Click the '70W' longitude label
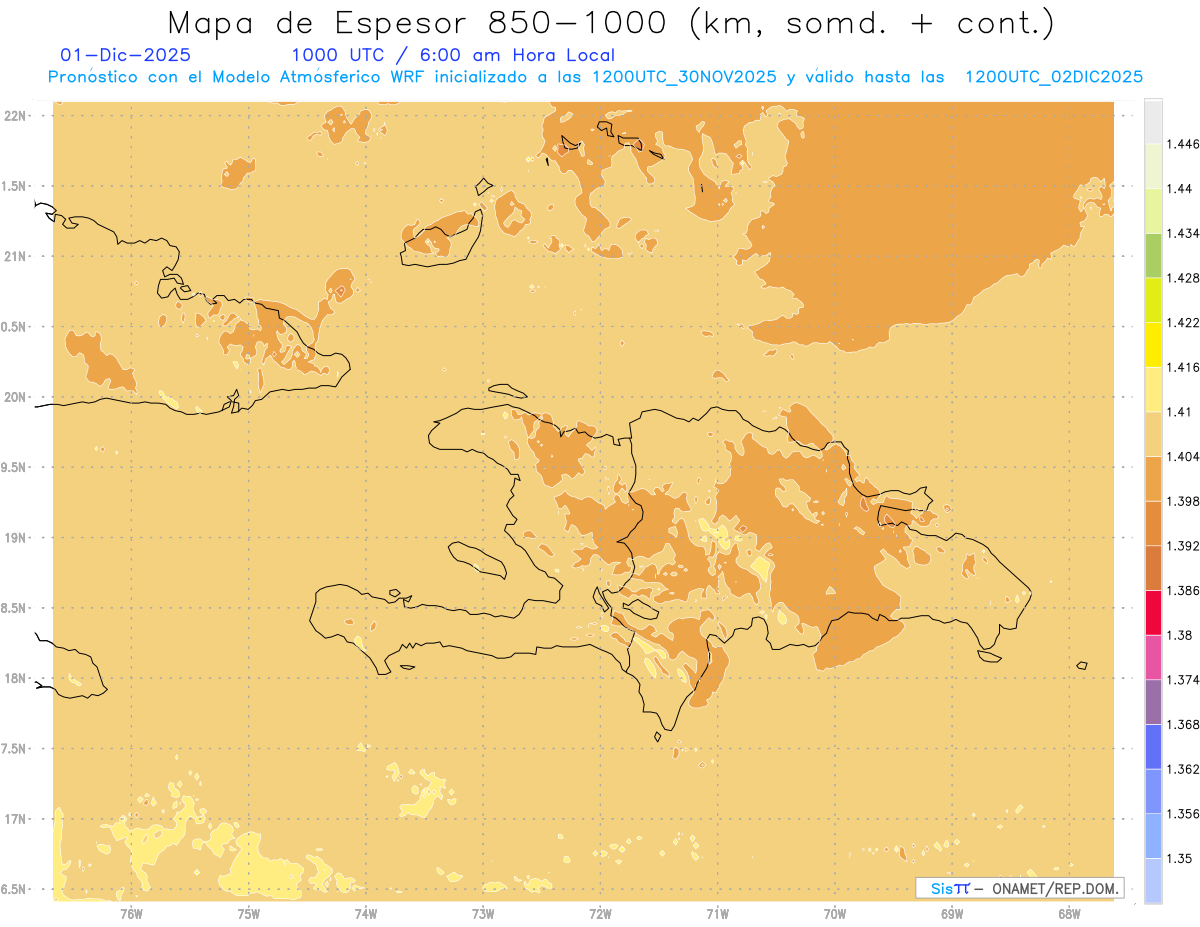The width and height of the screenshot is (1200, 927). tap(835, 913)
